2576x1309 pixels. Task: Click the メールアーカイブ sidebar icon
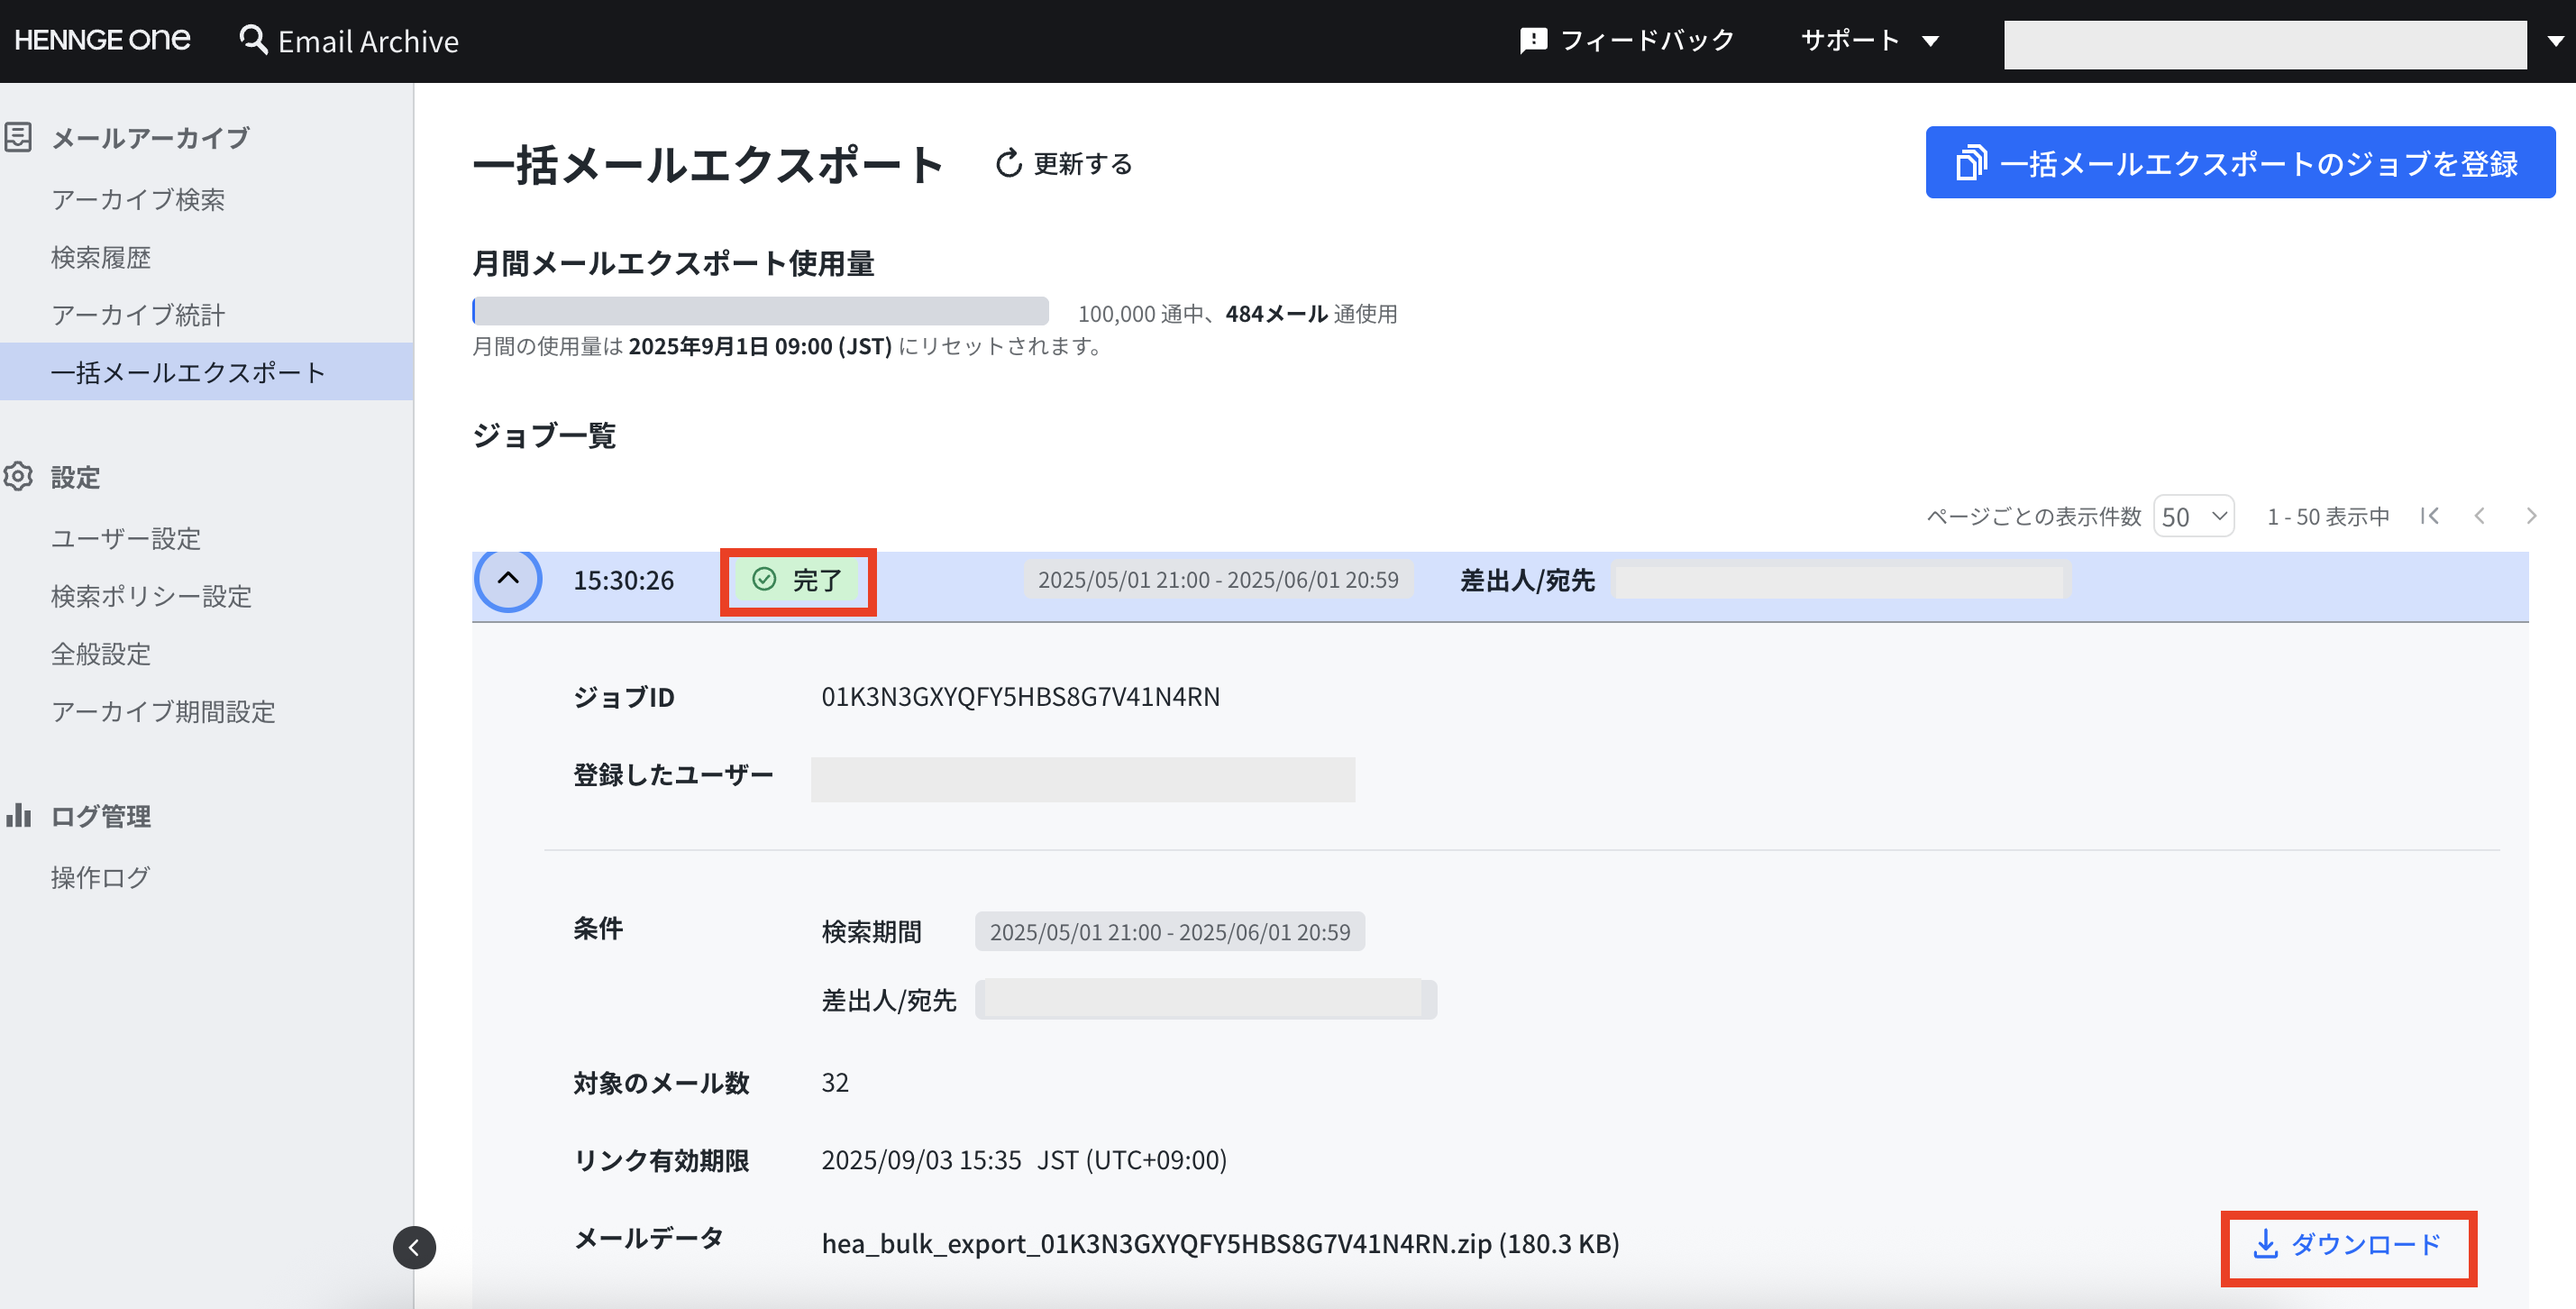pyautogui.click(x=18, y=137)
